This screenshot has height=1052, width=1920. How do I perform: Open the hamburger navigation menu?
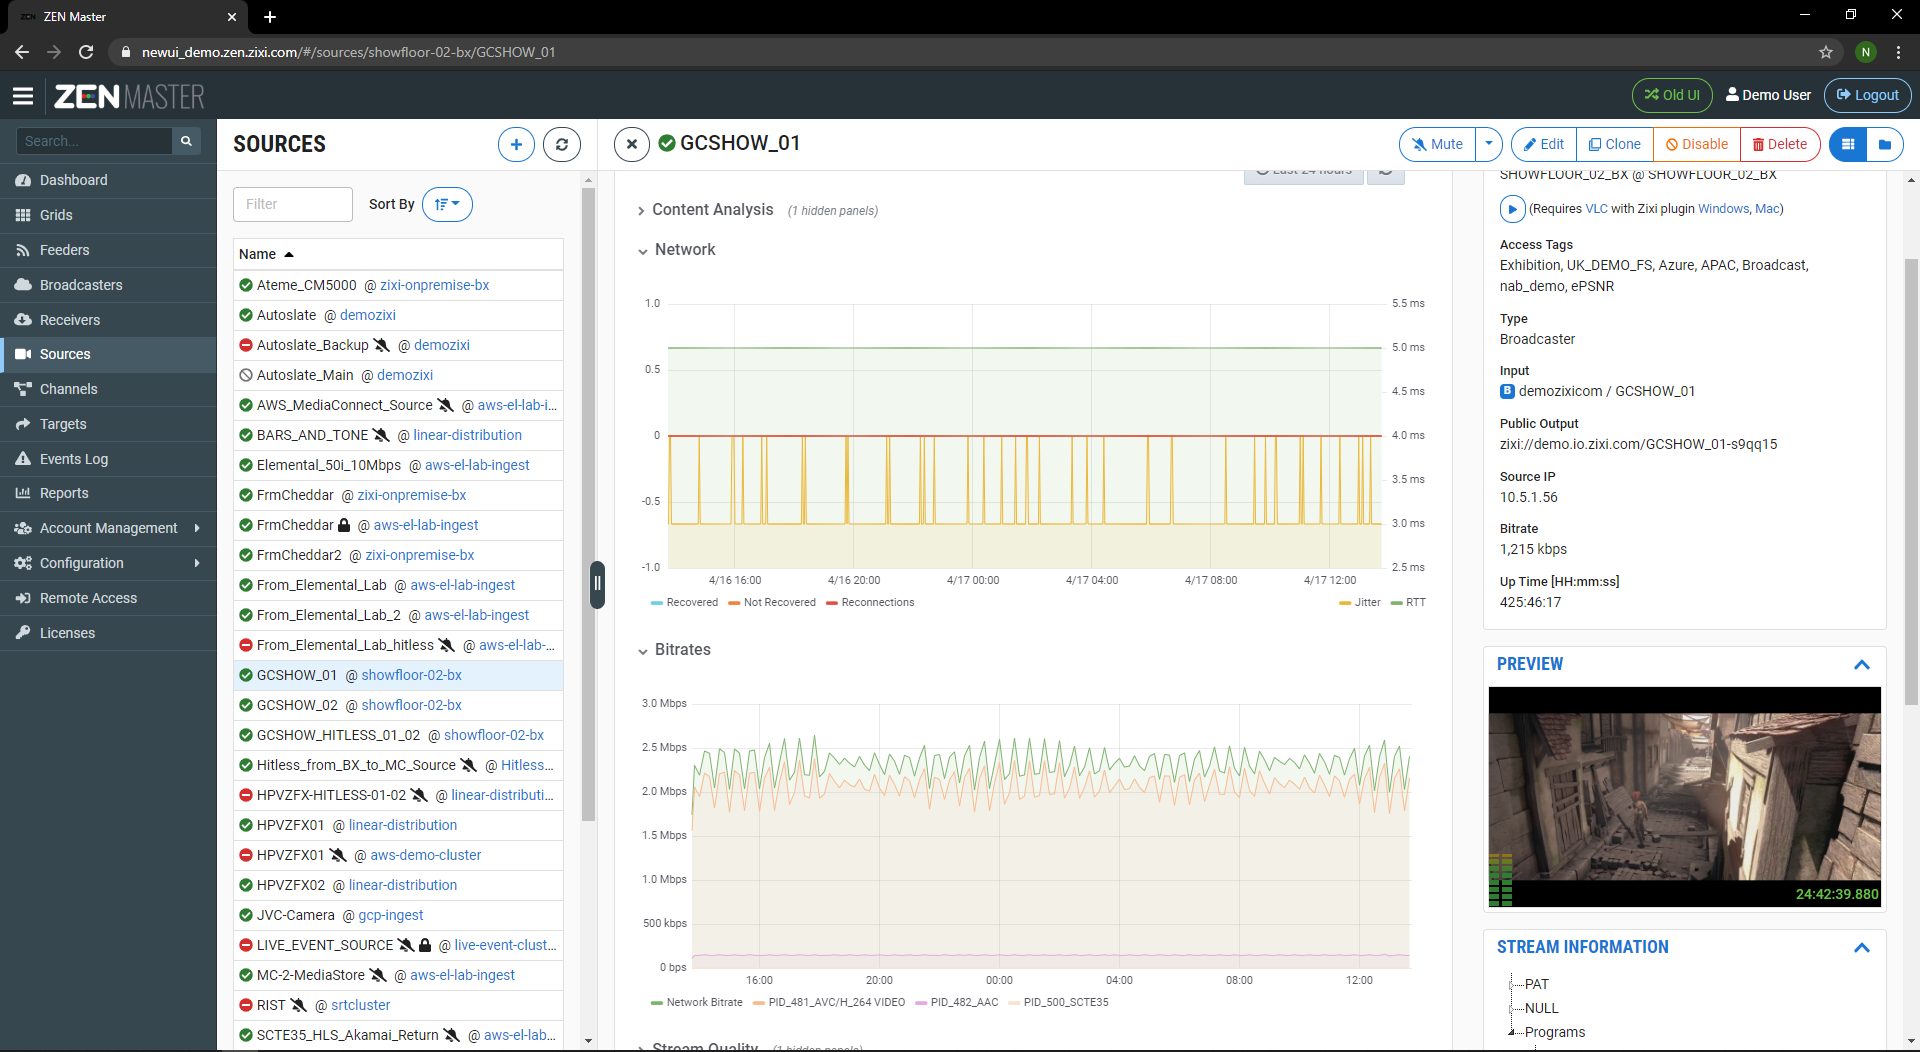(23, 96)
